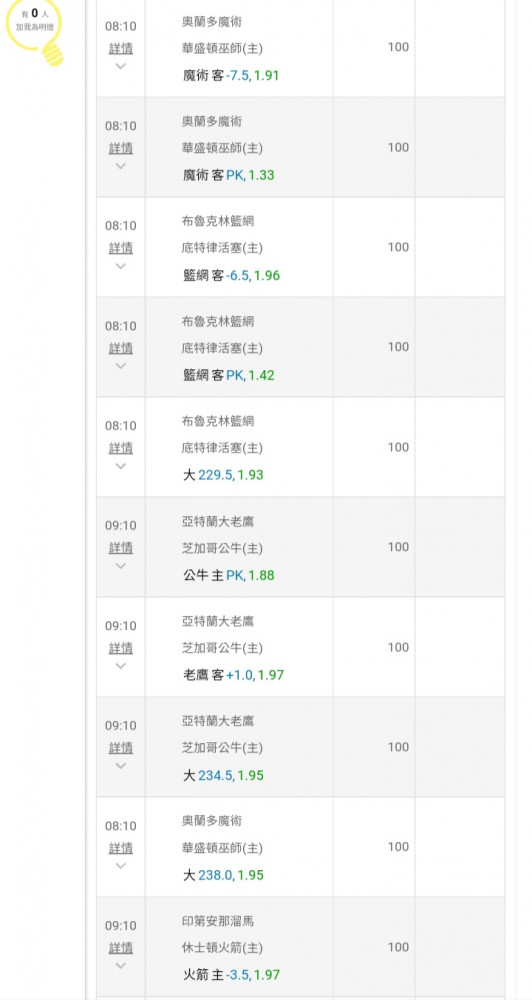The width and height of the screenshot is (532, 1000).
Task: Open 詳情 for 大 229.5 bet
Action: 121,448
